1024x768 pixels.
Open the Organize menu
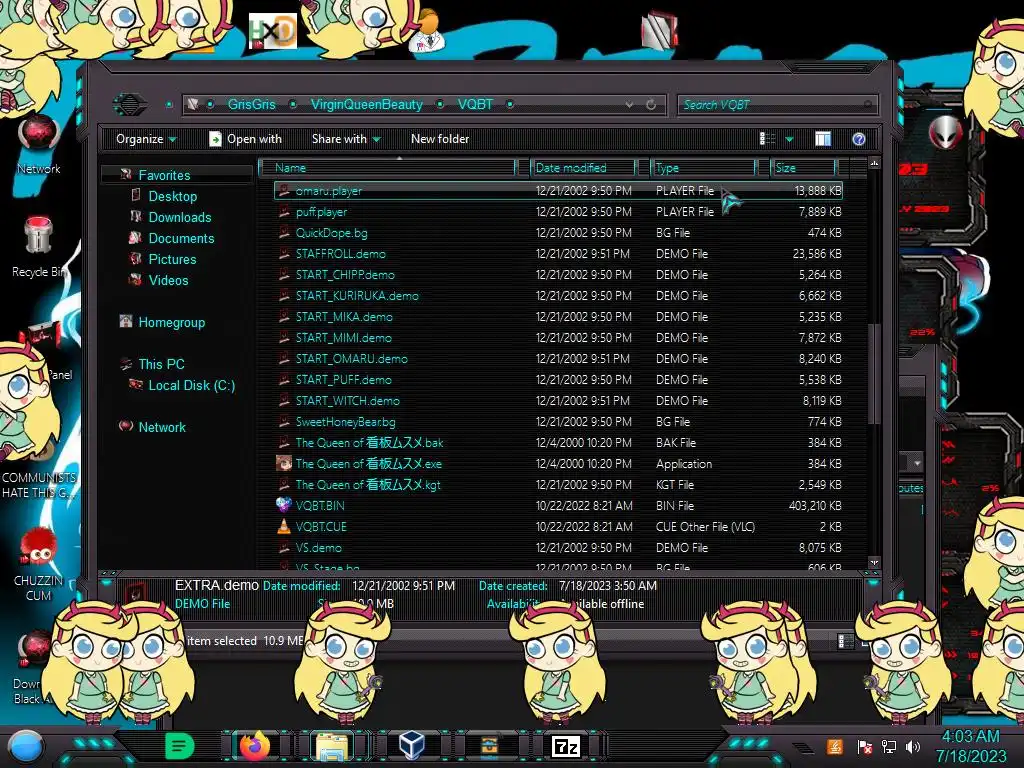(x=146, y=139)
